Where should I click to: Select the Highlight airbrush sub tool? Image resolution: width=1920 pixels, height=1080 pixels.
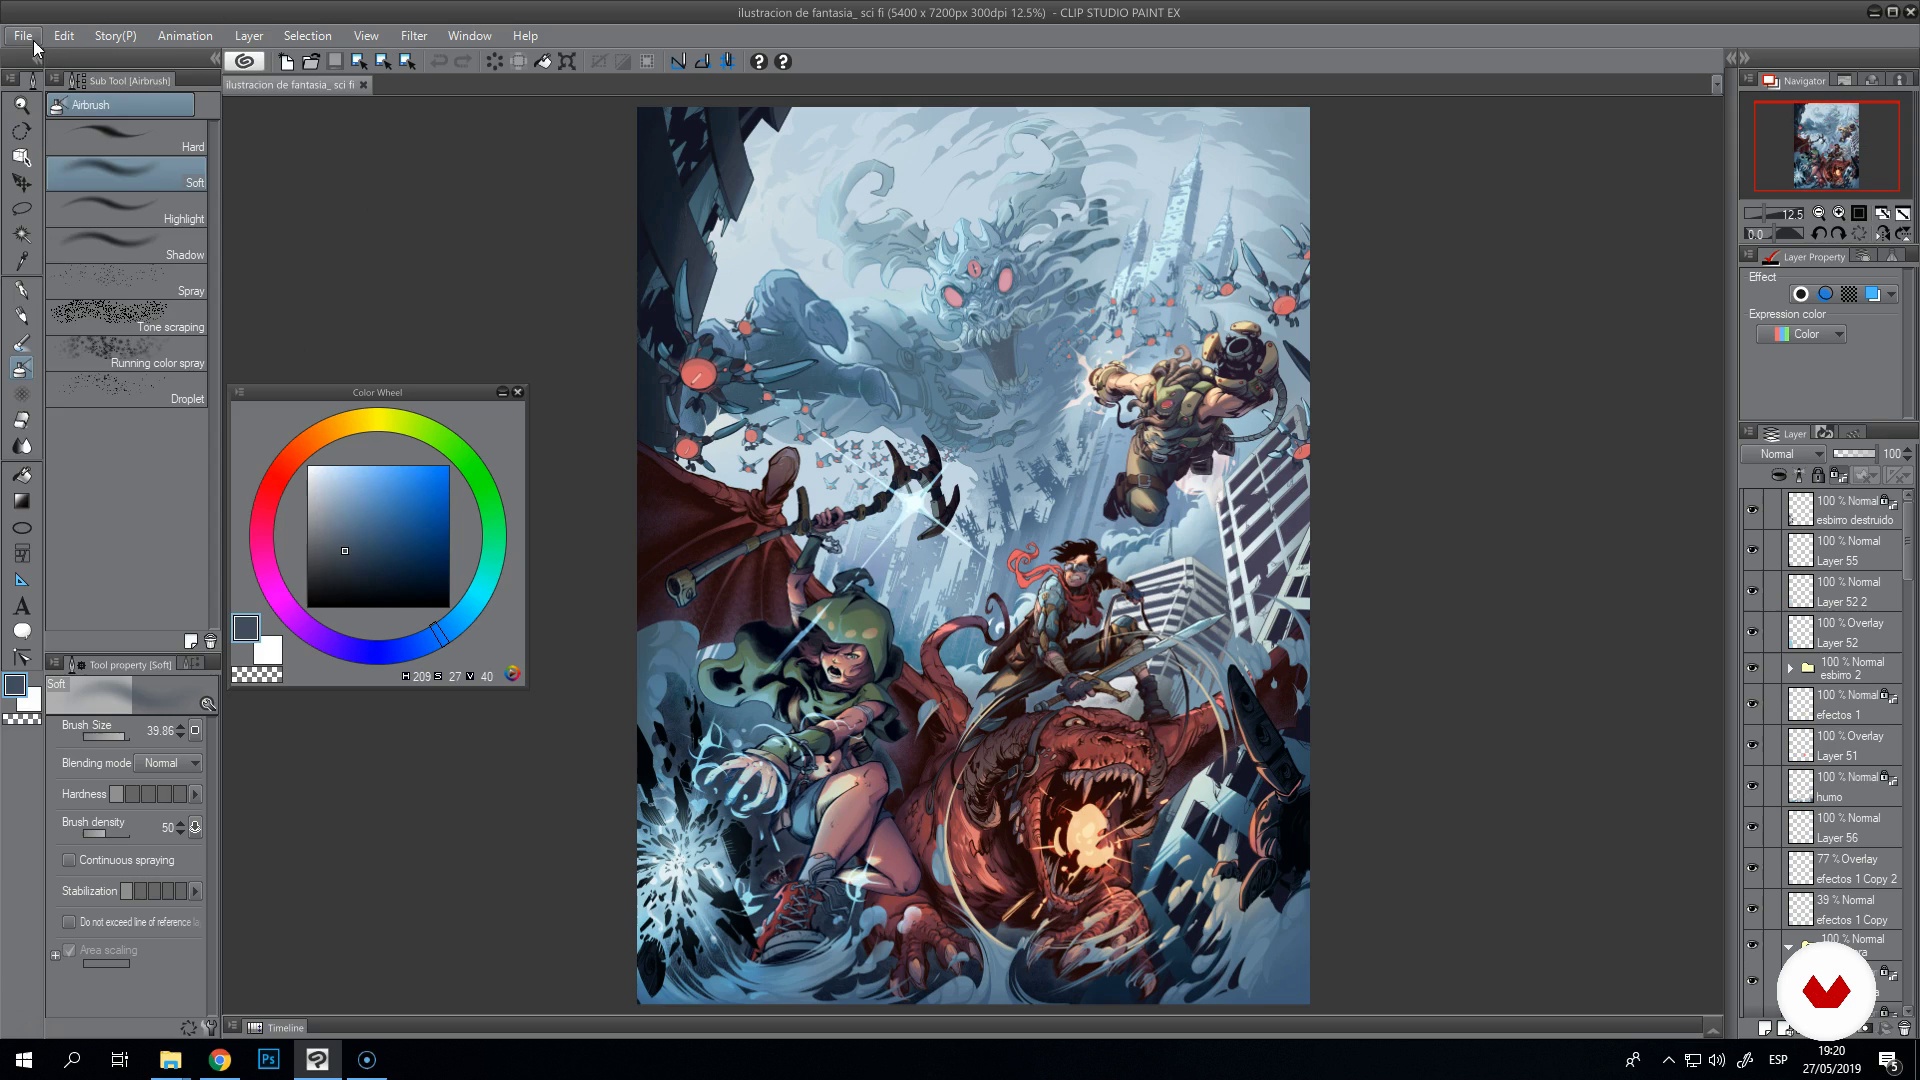click(126, 211)
